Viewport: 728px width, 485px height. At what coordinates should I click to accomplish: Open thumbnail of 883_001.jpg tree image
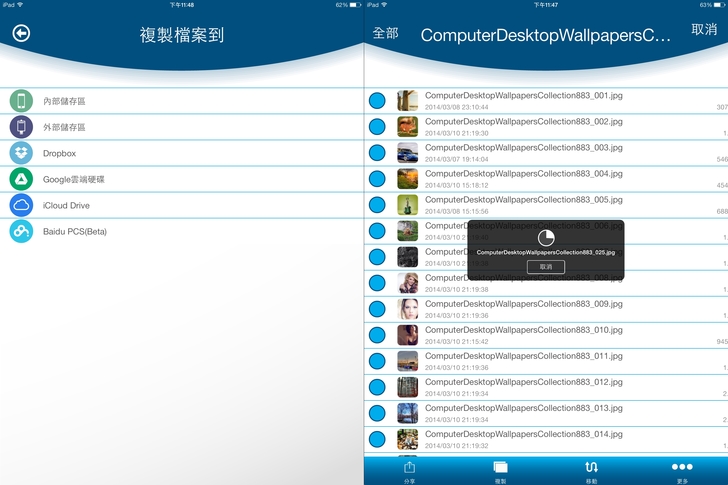click(408, 101)
